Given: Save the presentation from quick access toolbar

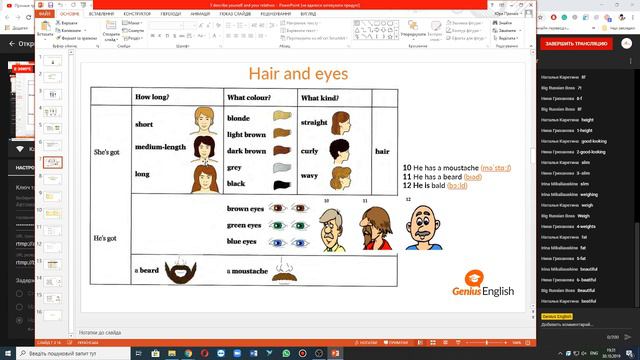Looking at the screenshot, I should coord(51,5).
